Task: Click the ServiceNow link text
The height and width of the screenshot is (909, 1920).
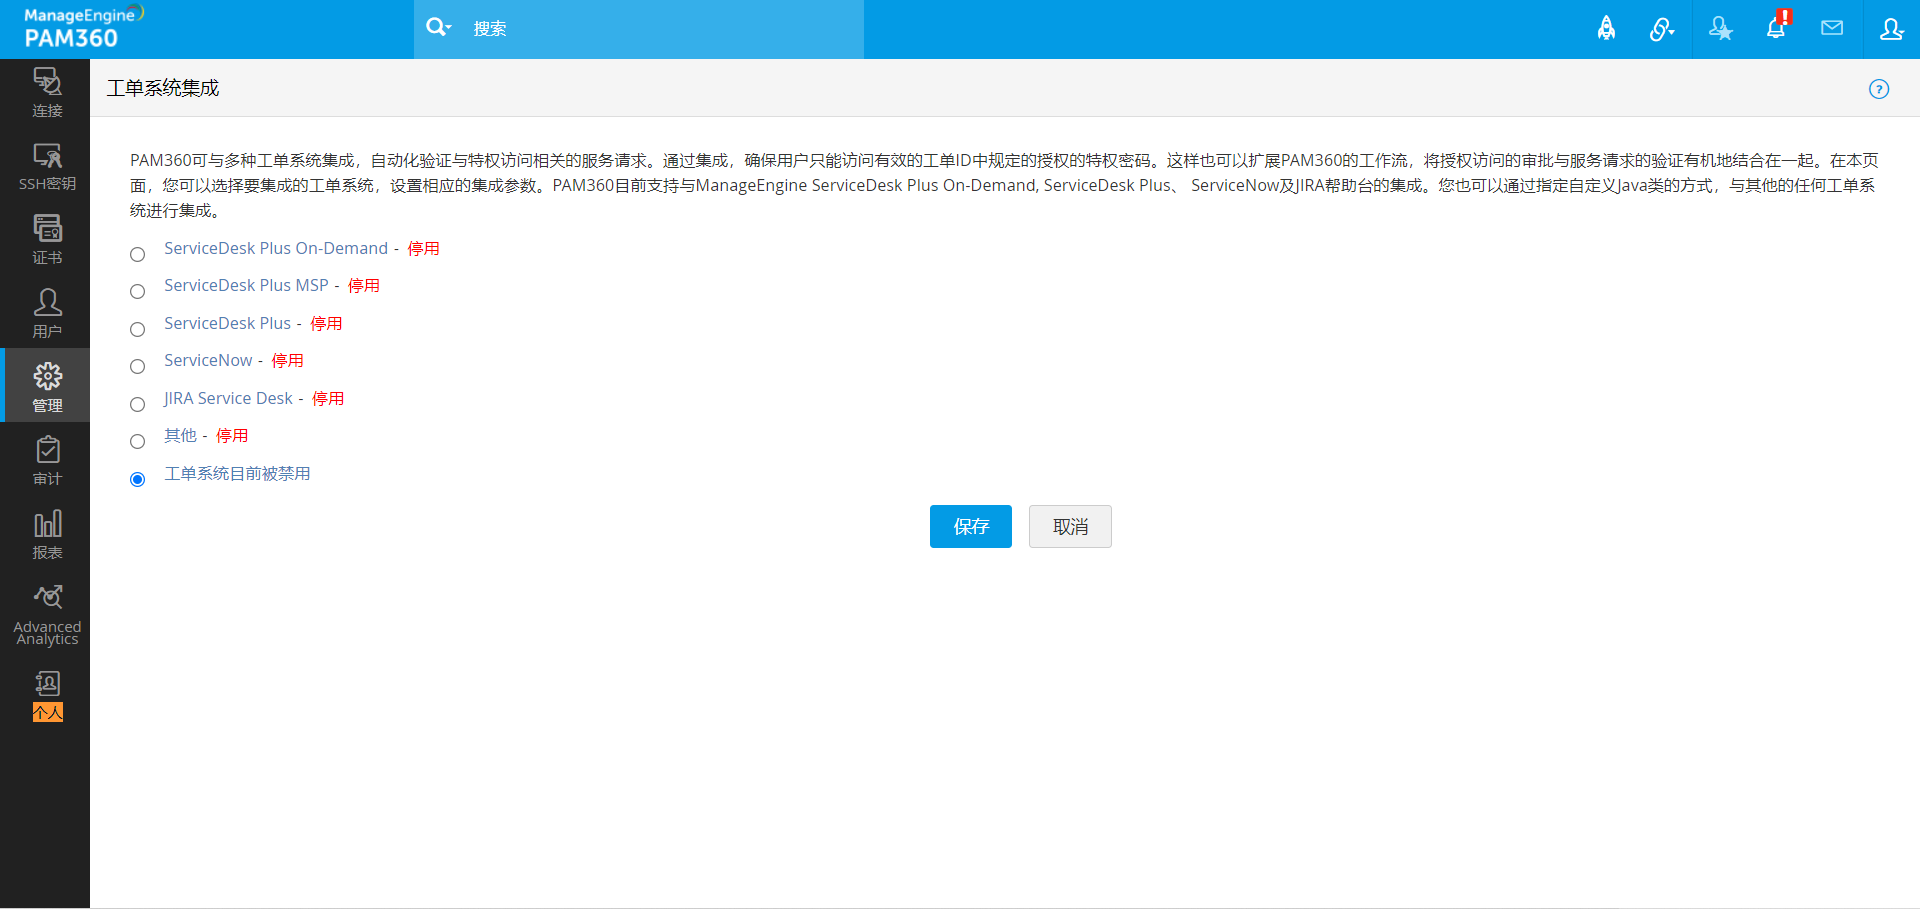Action: (x=208, y=360)
